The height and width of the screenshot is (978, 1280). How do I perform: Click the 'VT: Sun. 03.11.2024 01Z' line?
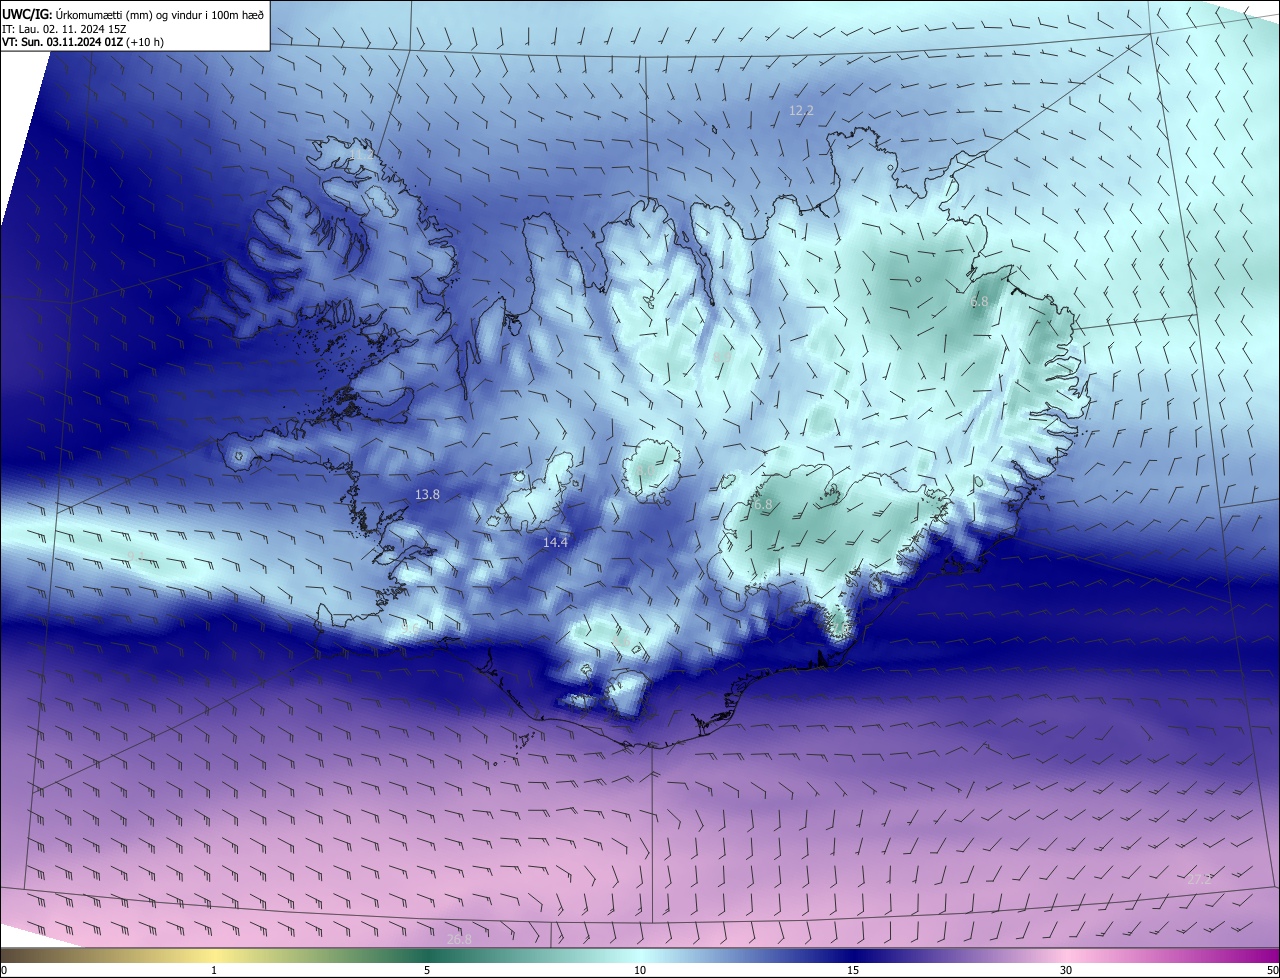coord(63,43)
